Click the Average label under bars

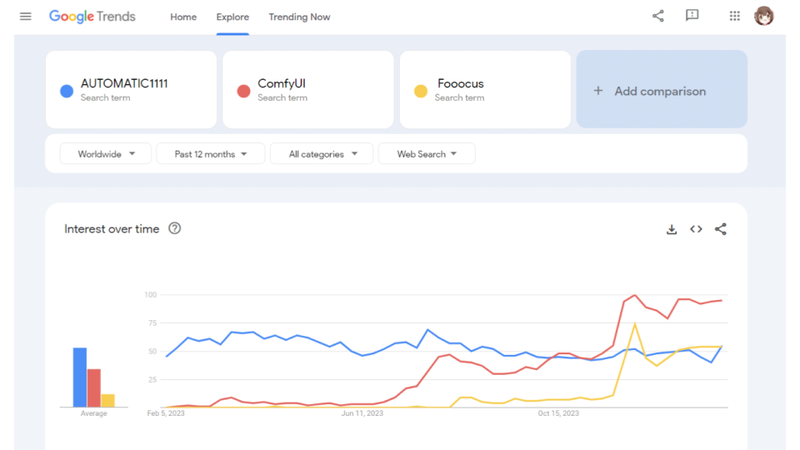(x=94, y=413)
